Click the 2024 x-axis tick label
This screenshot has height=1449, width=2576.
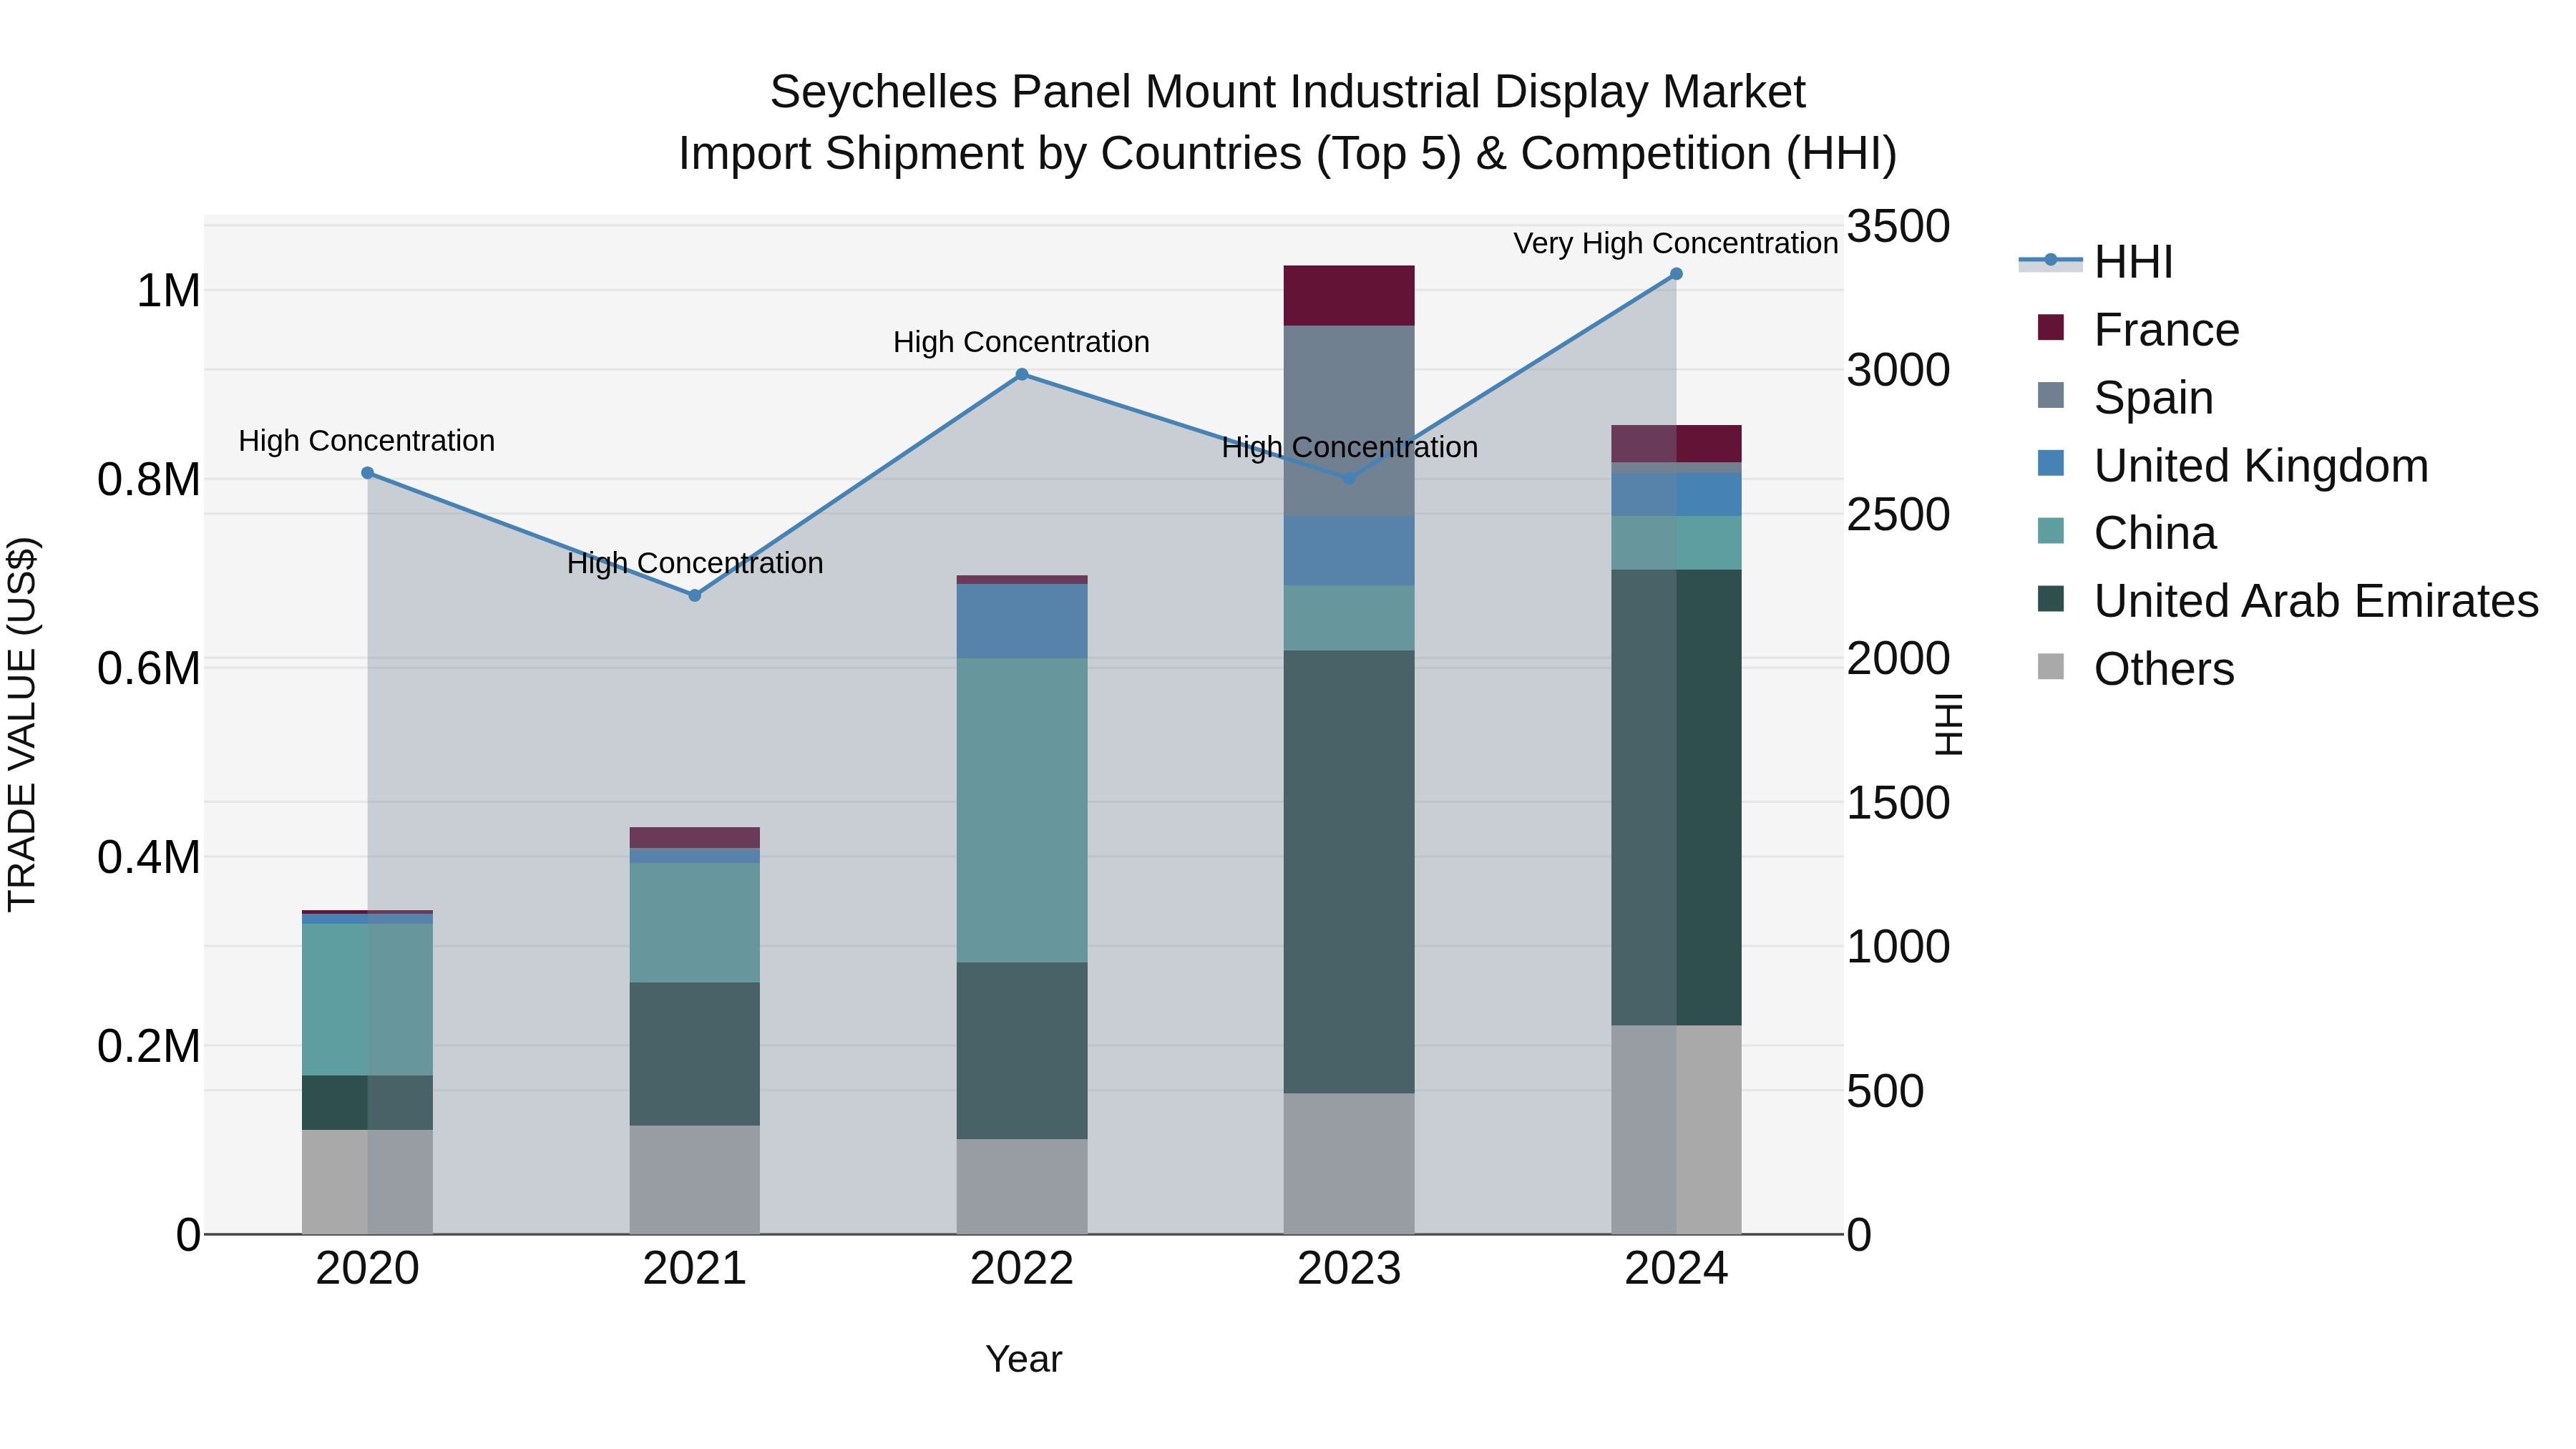[x=1676, y=1269]
